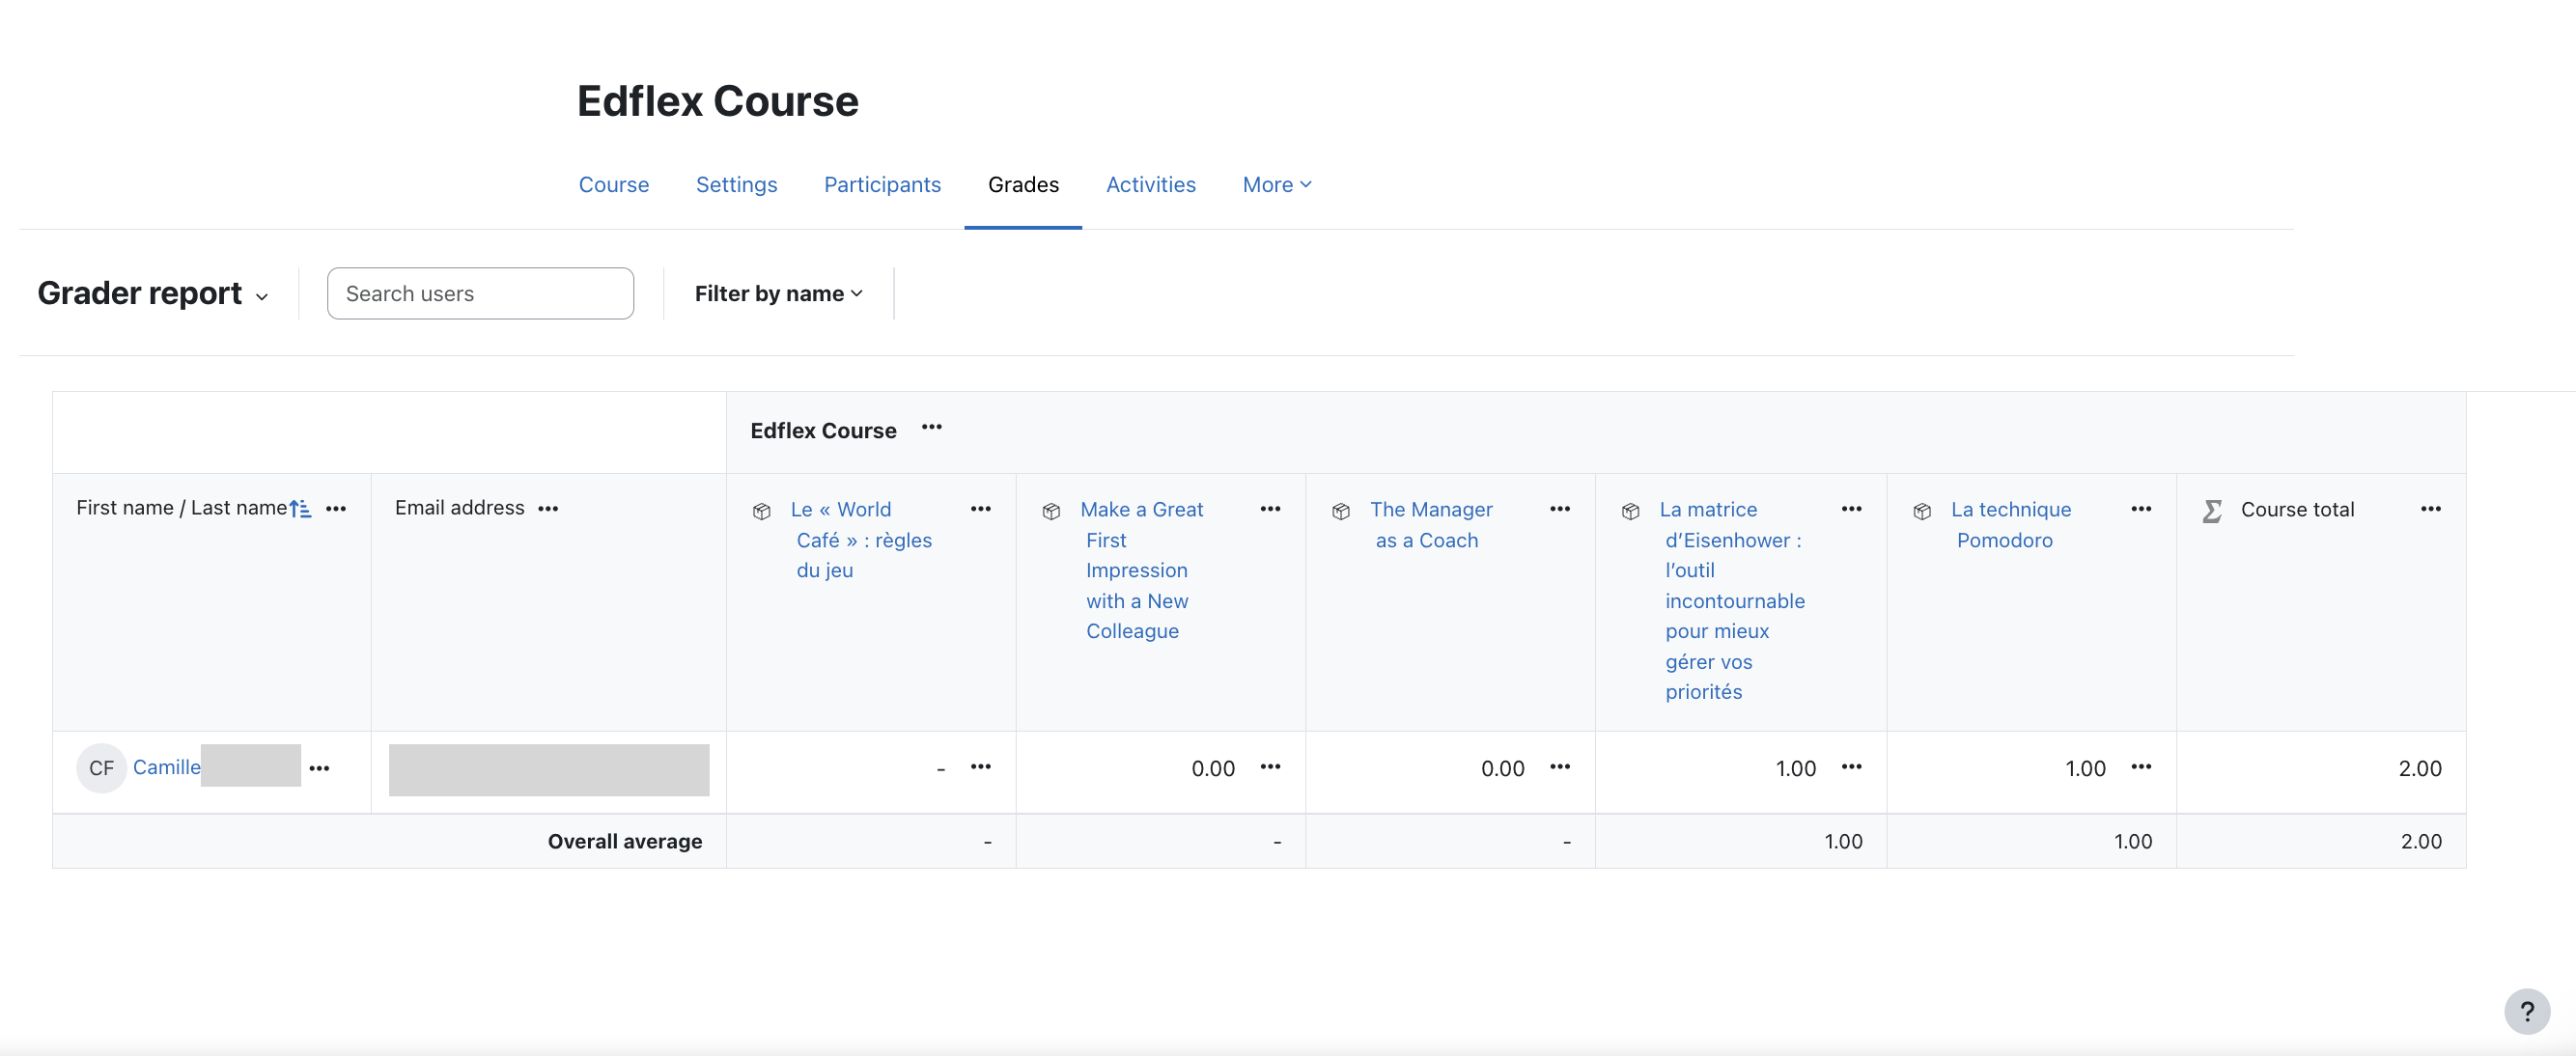Open the help question mark button

click(2527, 1012)
